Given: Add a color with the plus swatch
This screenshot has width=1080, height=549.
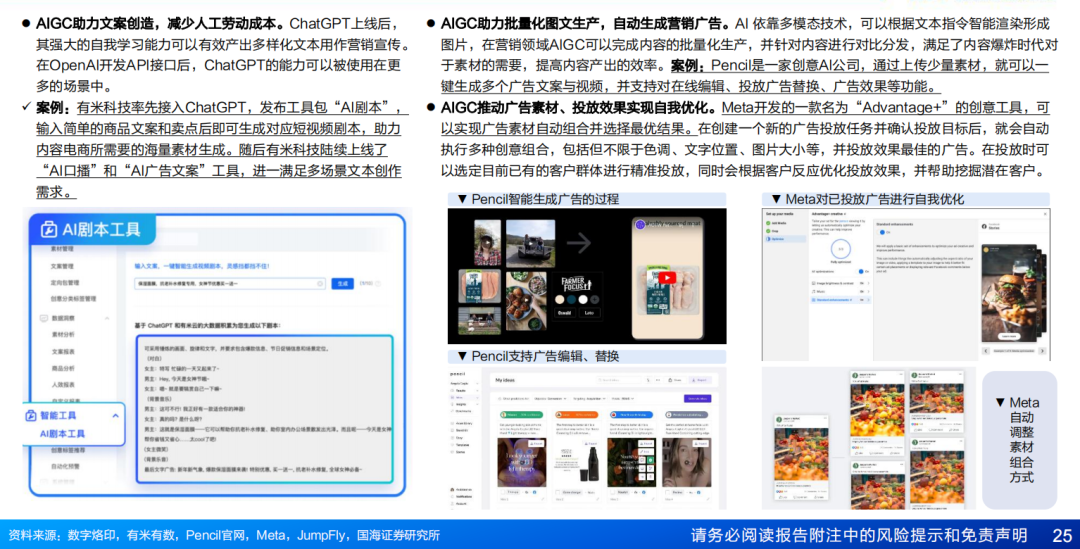Looking at the screenshot, I should [x=594, y=300].
